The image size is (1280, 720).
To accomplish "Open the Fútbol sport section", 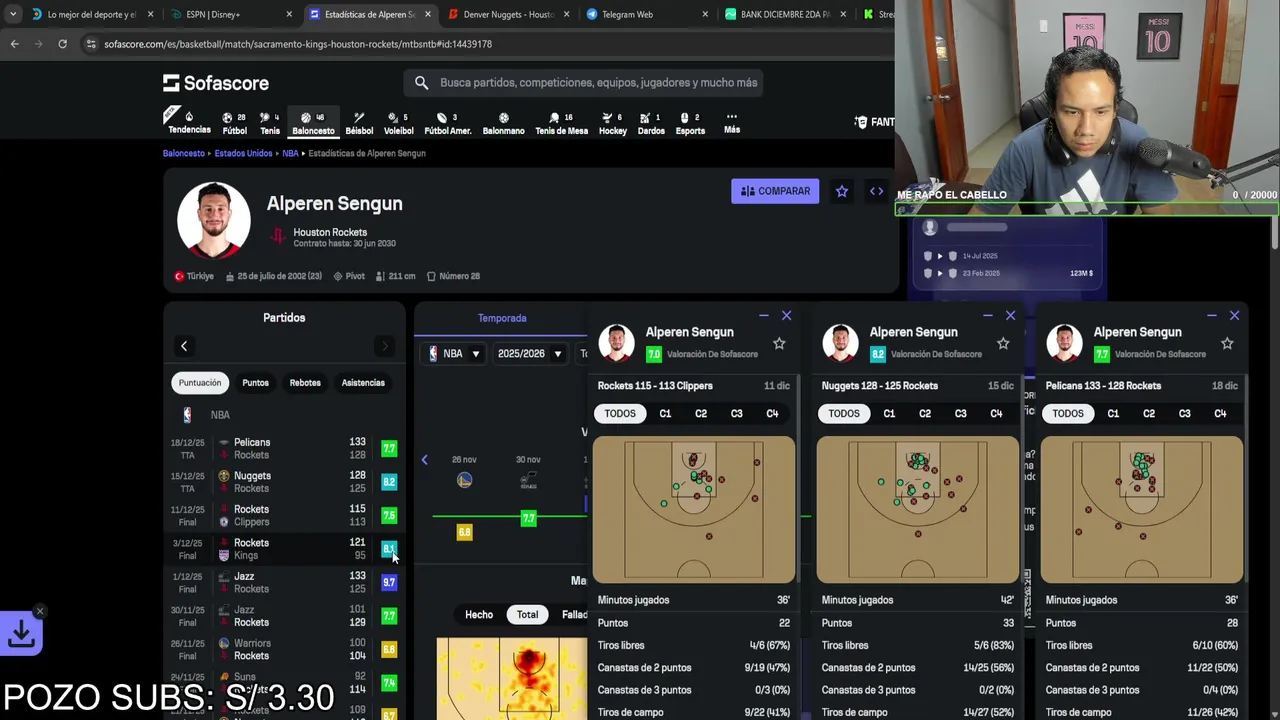I will tap(235, 123).
